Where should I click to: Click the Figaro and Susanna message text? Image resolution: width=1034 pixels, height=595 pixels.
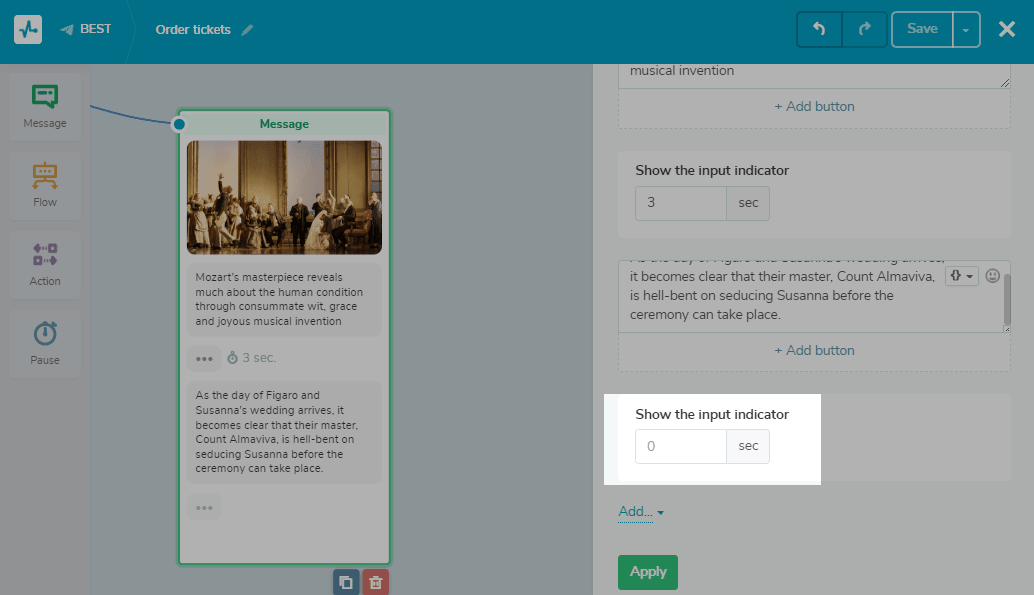click(284, 432)
